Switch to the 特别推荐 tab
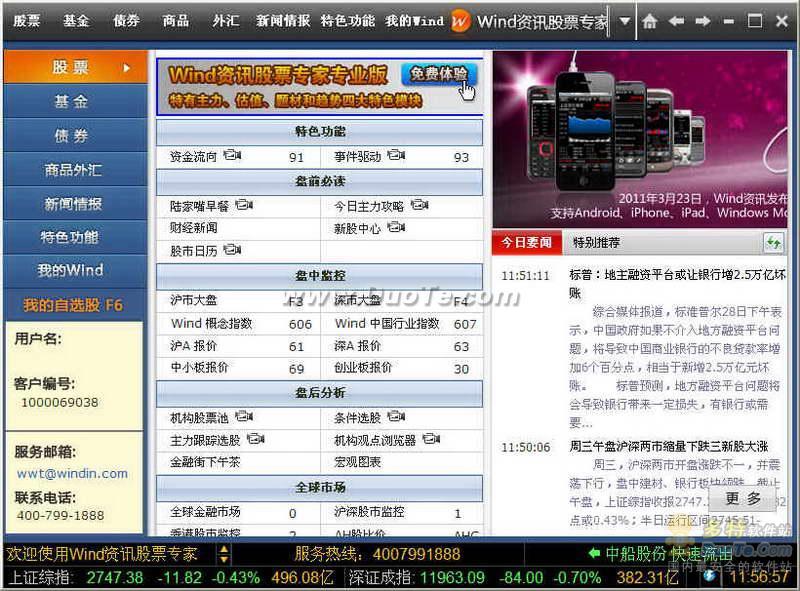The image size is (800, 591). point(596,242)
